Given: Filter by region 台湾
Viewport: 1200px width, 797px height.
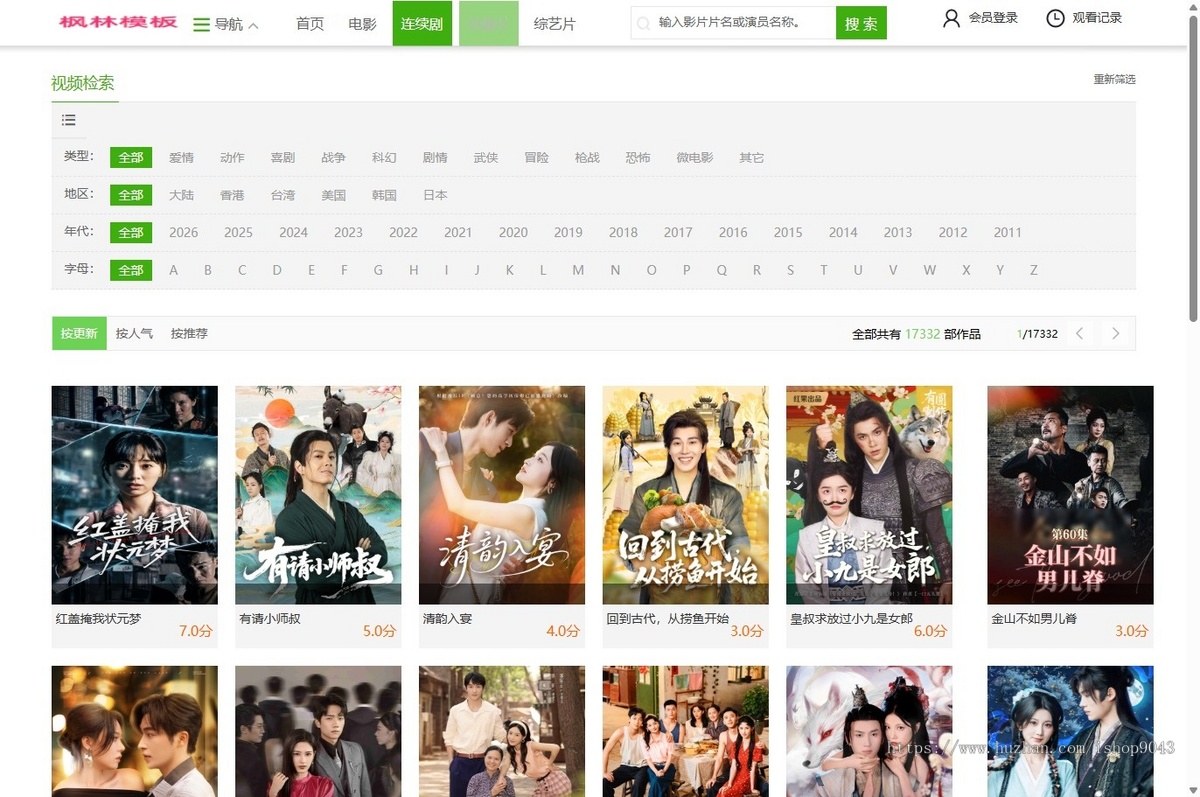Looking at the screenshot, I should (x=283, y=195).
